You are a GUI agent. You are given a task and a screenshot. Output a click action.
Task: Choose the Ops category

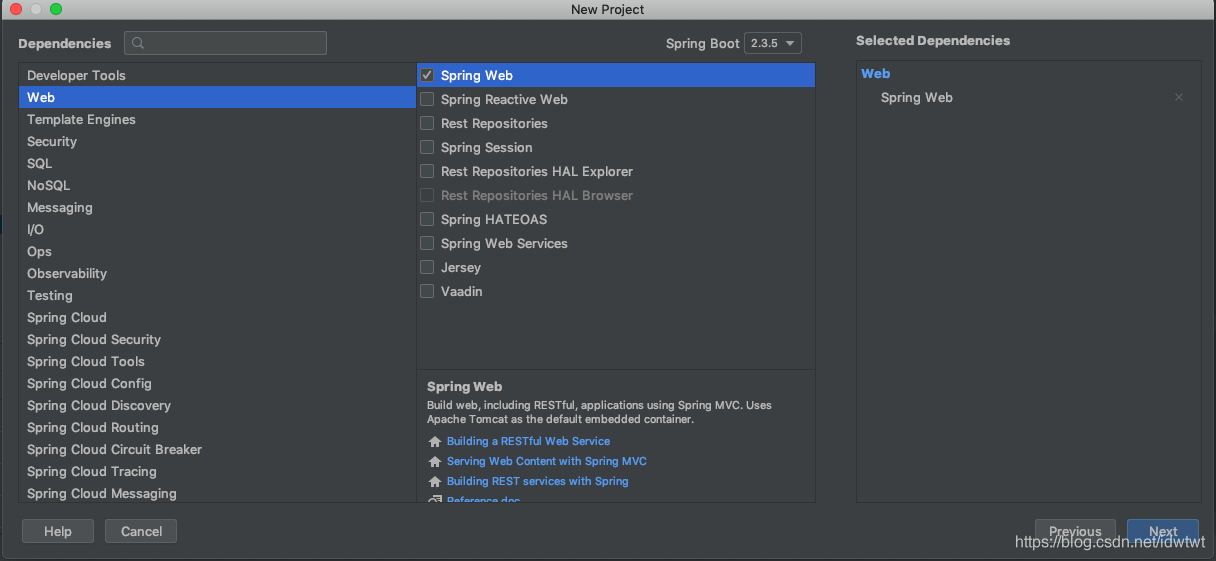(x=217, y=251)
